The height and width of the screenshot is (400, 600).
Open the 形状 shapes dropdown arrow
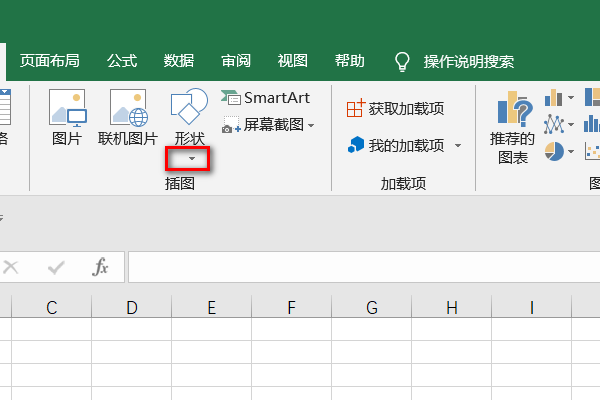coord(192,158)
